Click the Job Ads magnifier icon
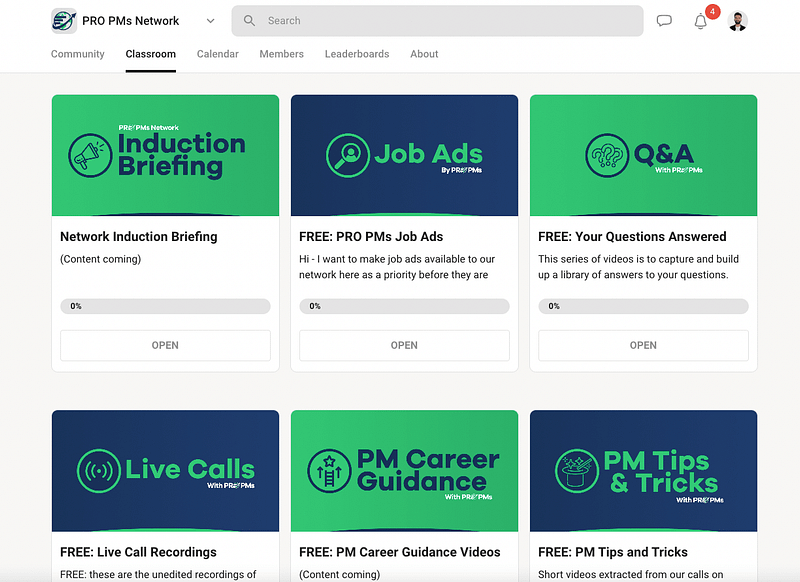This screenshot has width=800, height=582. pyautogui.click(x=348, y=155)
